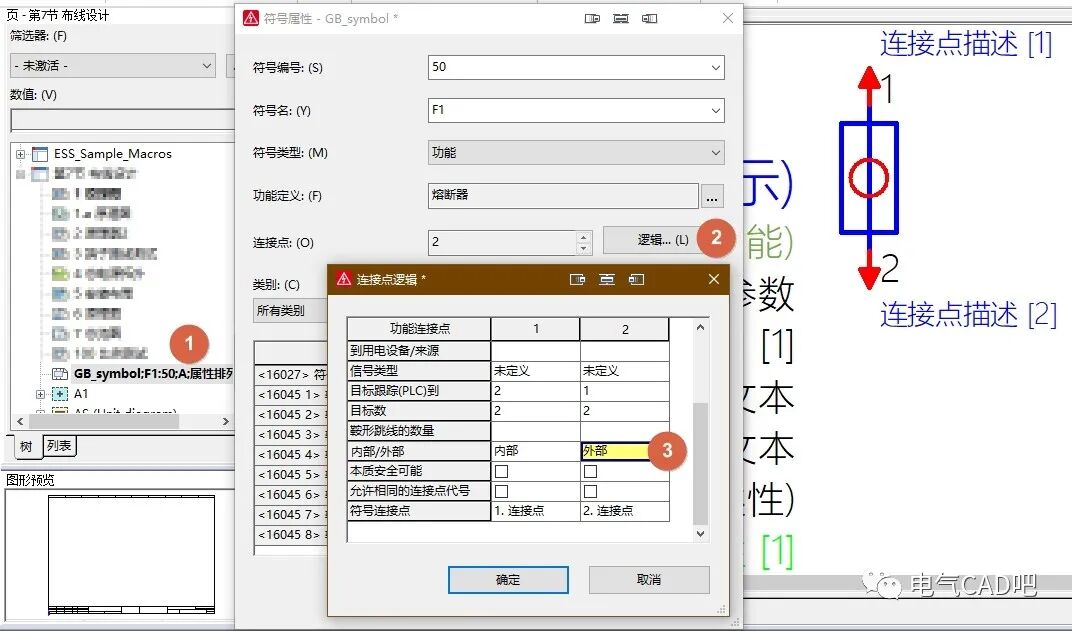The width and height of the screenshot is (1072, 631).
Task: Click column header 1 in logic table
Action: tap(535, 329)
